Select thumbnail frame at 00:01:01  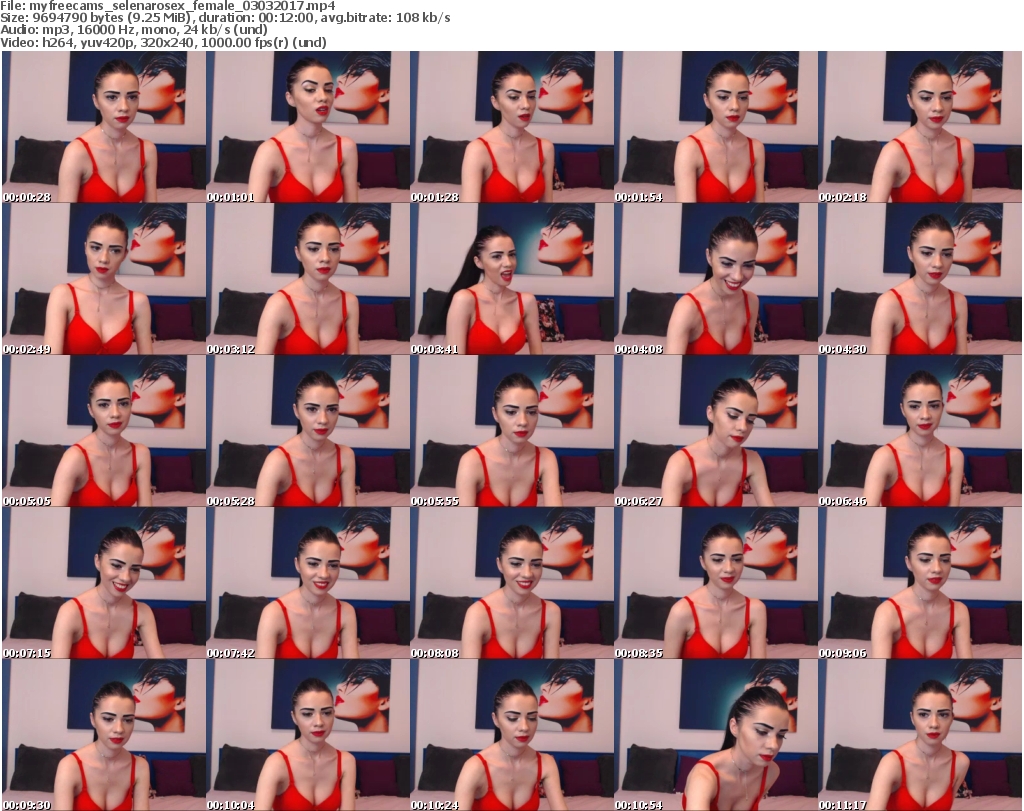[308, 127]
